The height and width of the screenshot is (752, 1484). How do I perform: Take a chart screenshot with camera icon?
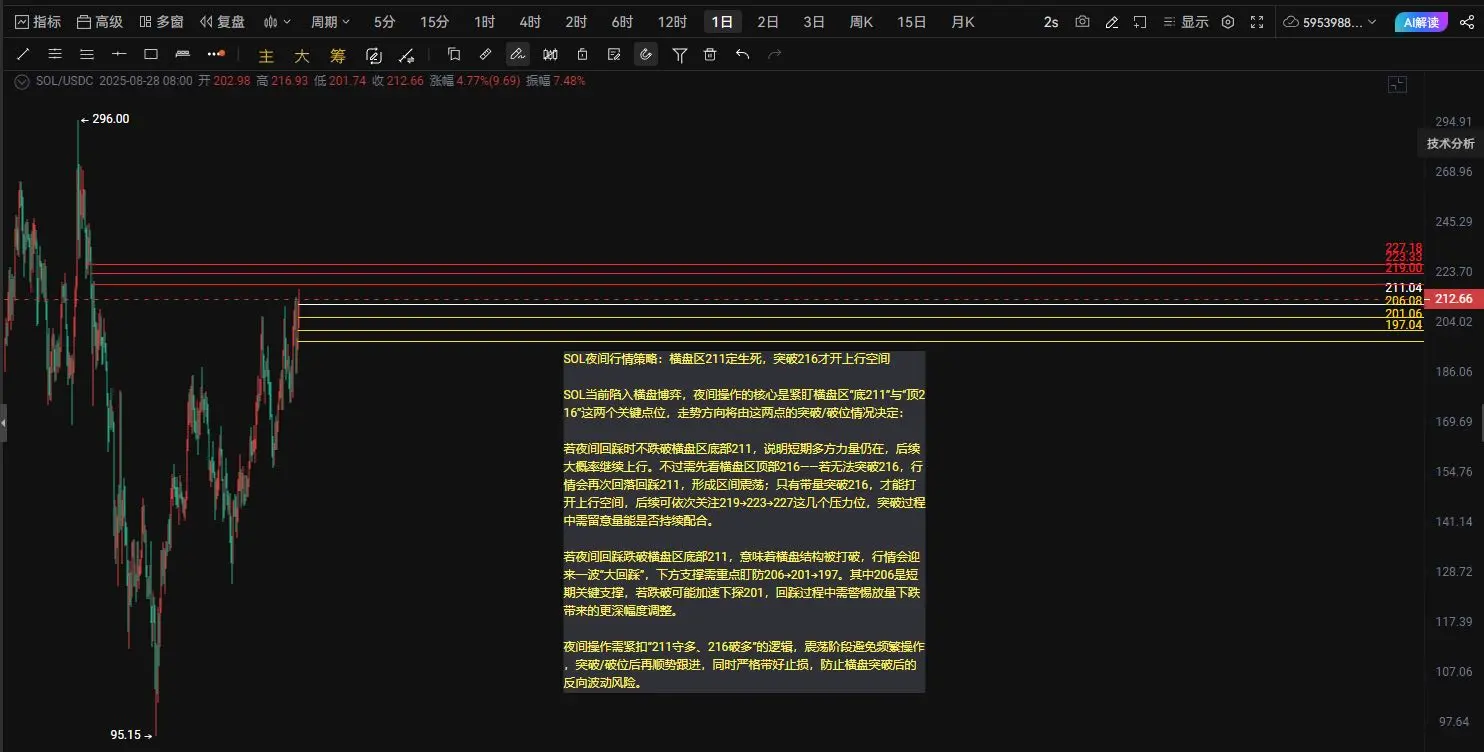tap(1082, 21)
